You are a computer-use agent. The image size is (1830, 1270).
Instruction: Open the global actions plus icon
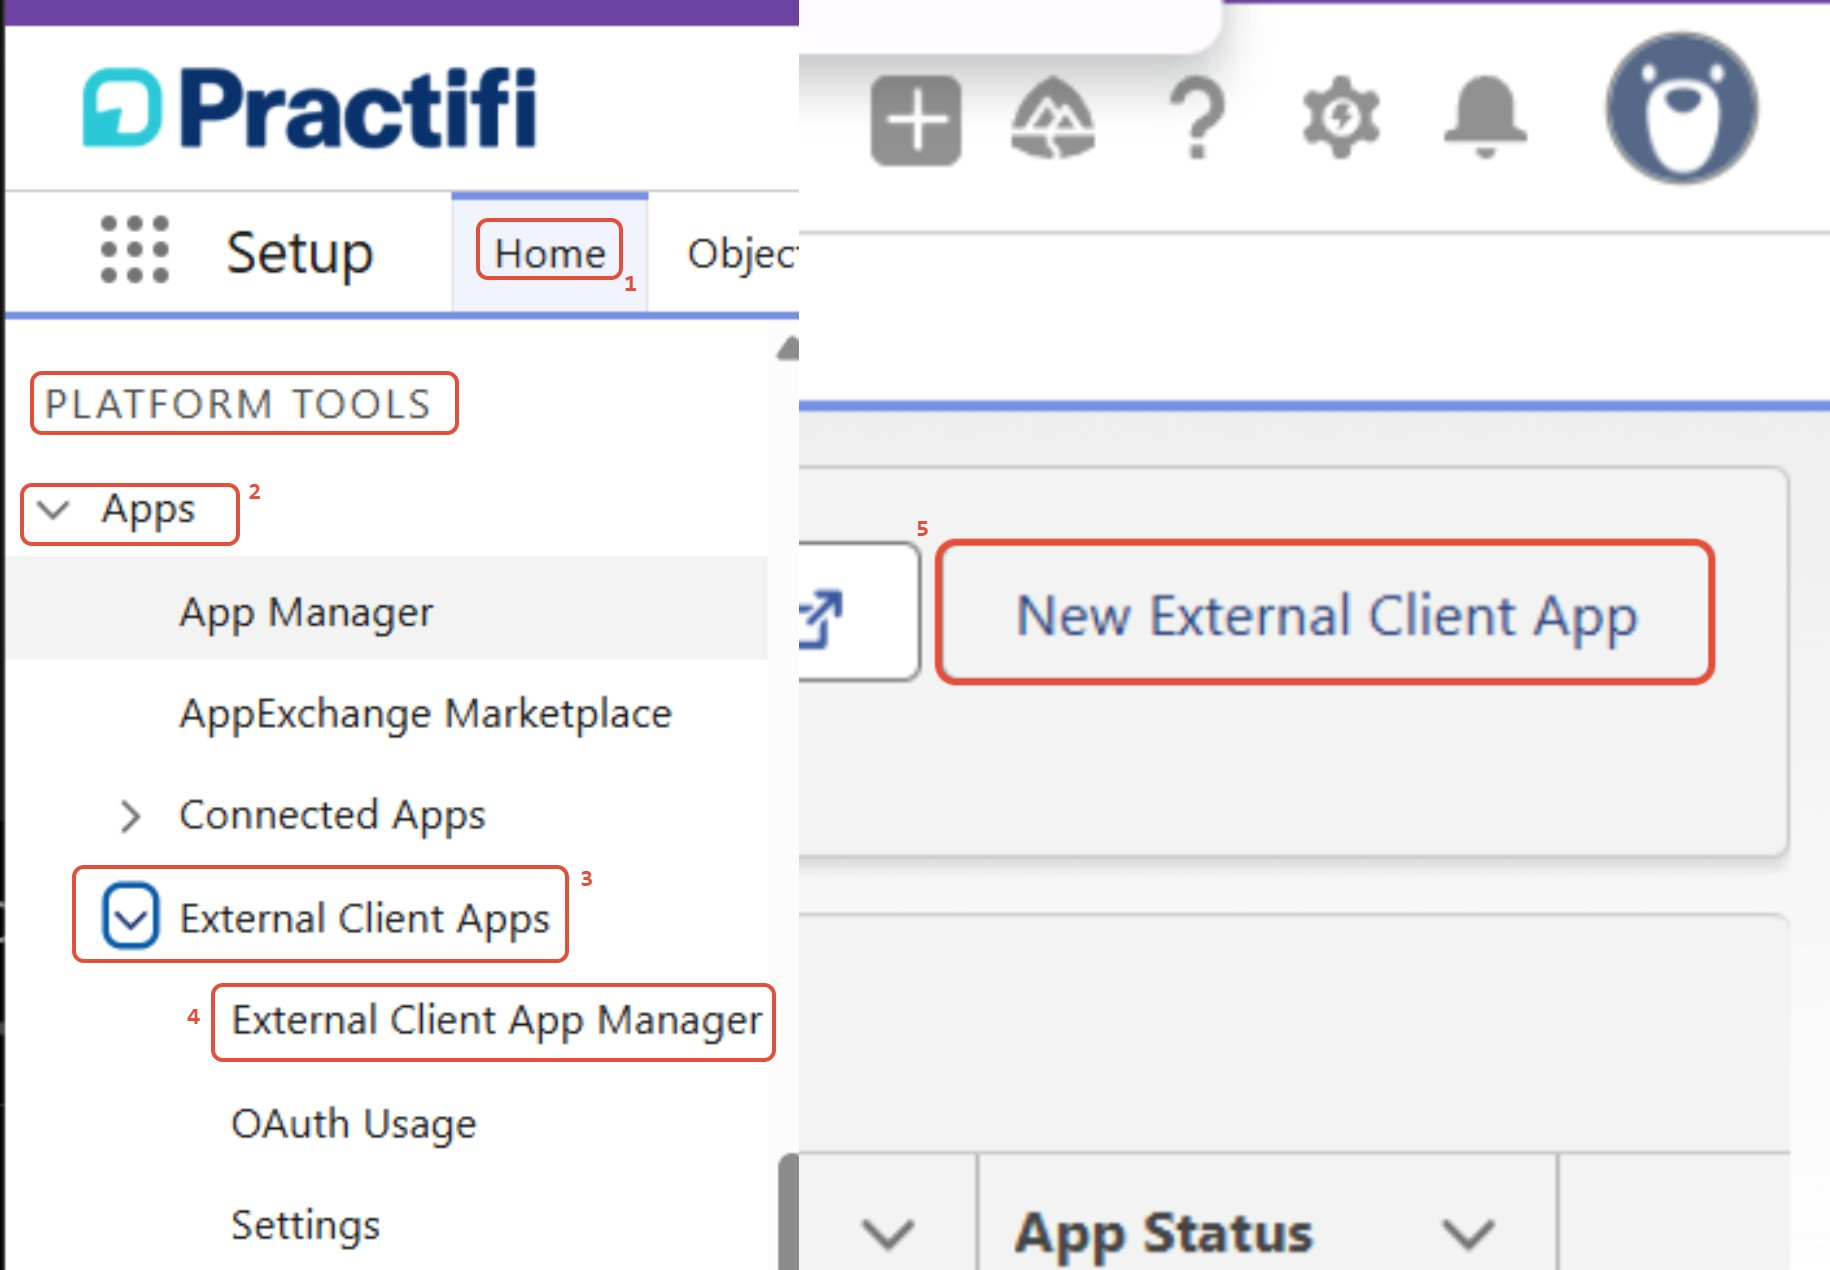tap(916, 120)
